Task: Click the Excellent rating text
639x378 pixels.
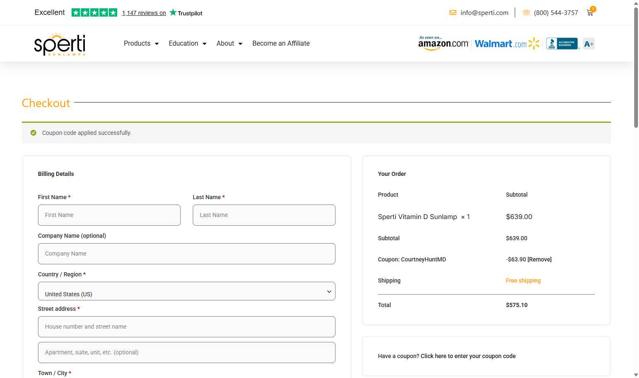Action: tap(50, 12)
